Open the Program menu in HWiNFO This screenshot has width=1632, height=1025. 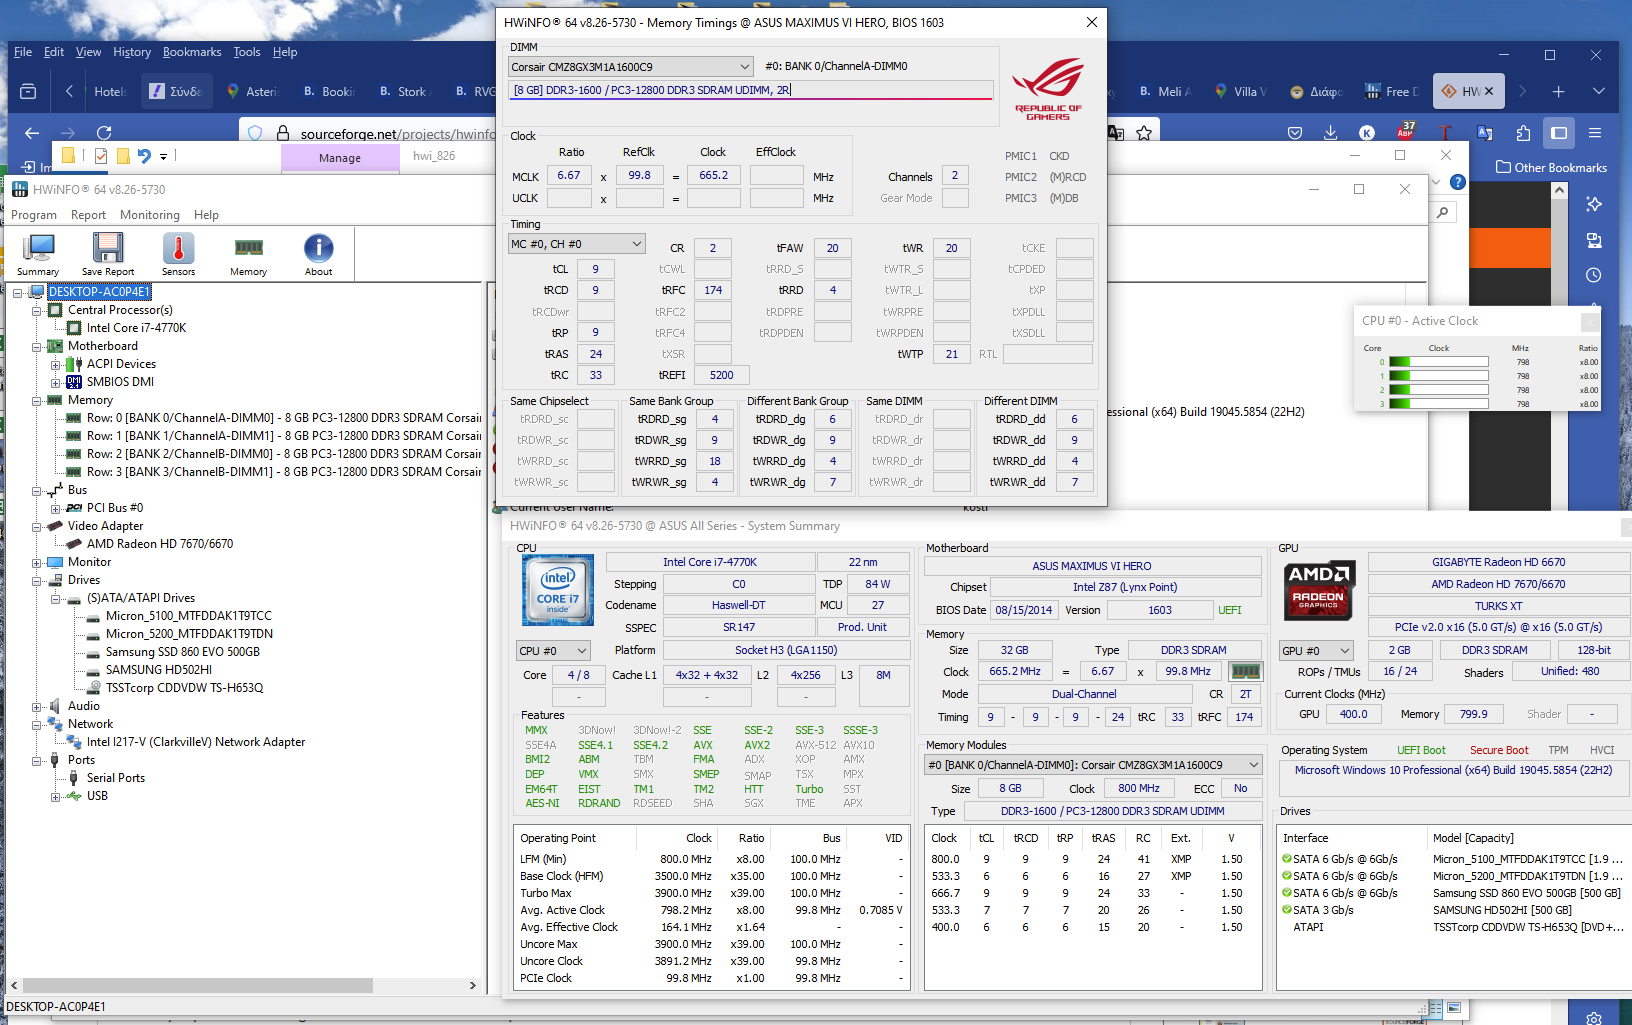click(x=34, y=215)
